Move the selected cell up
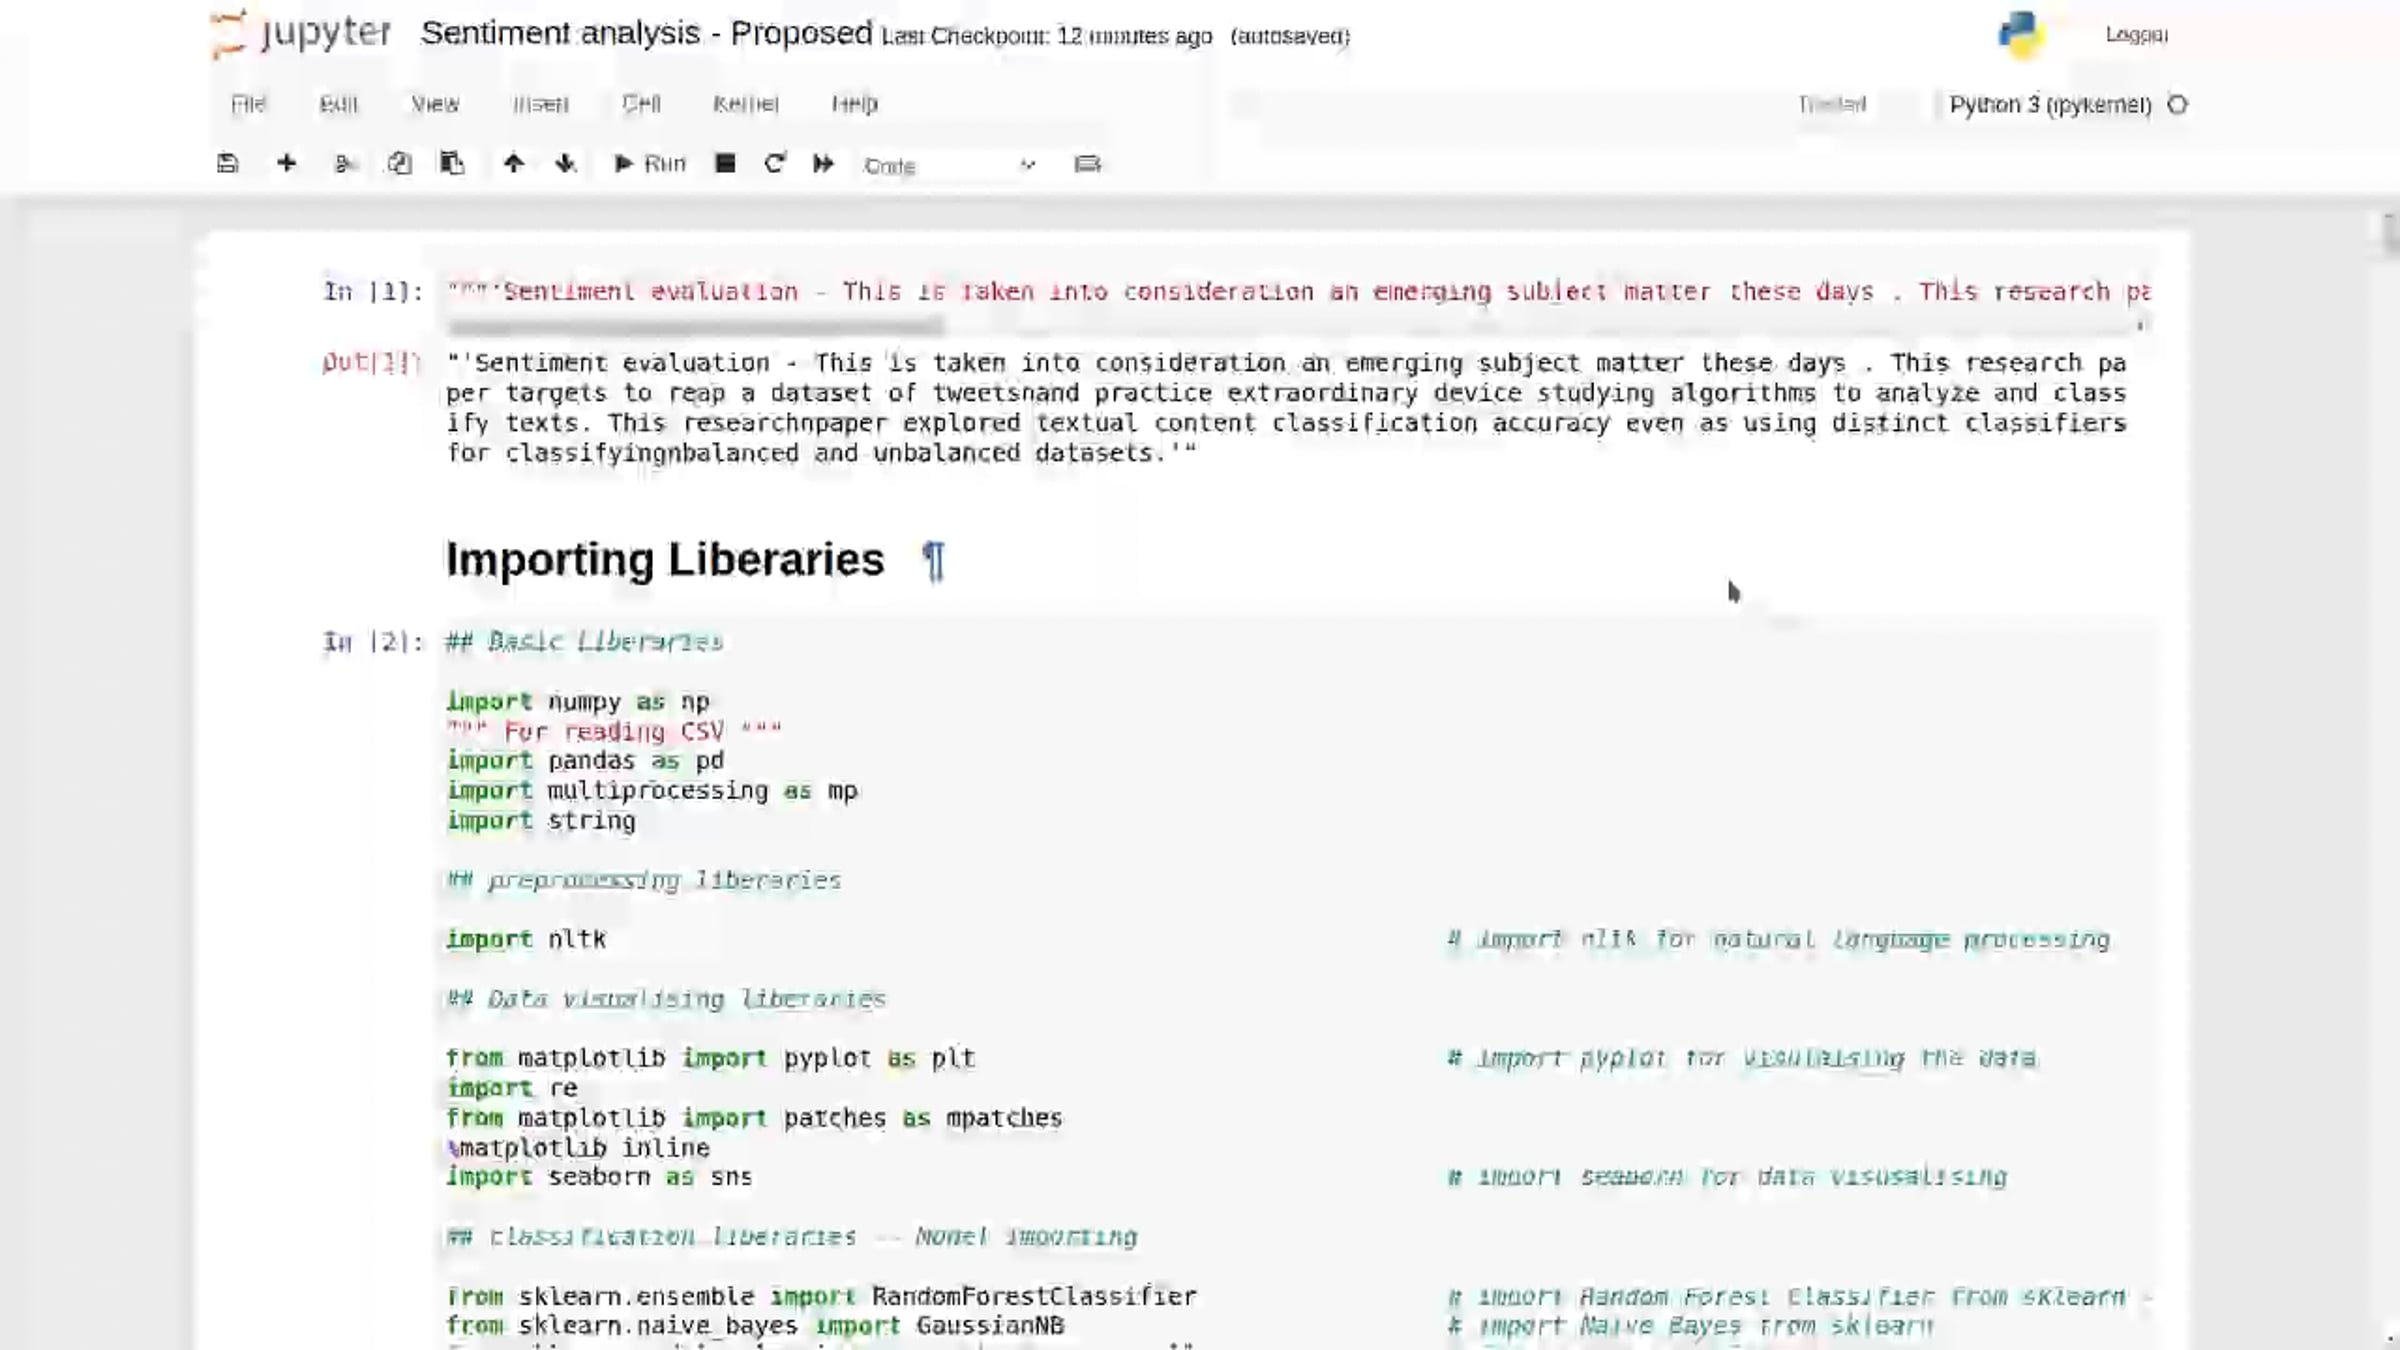The width and height of the screenshot is (2400, 1350). coord(513,163)
